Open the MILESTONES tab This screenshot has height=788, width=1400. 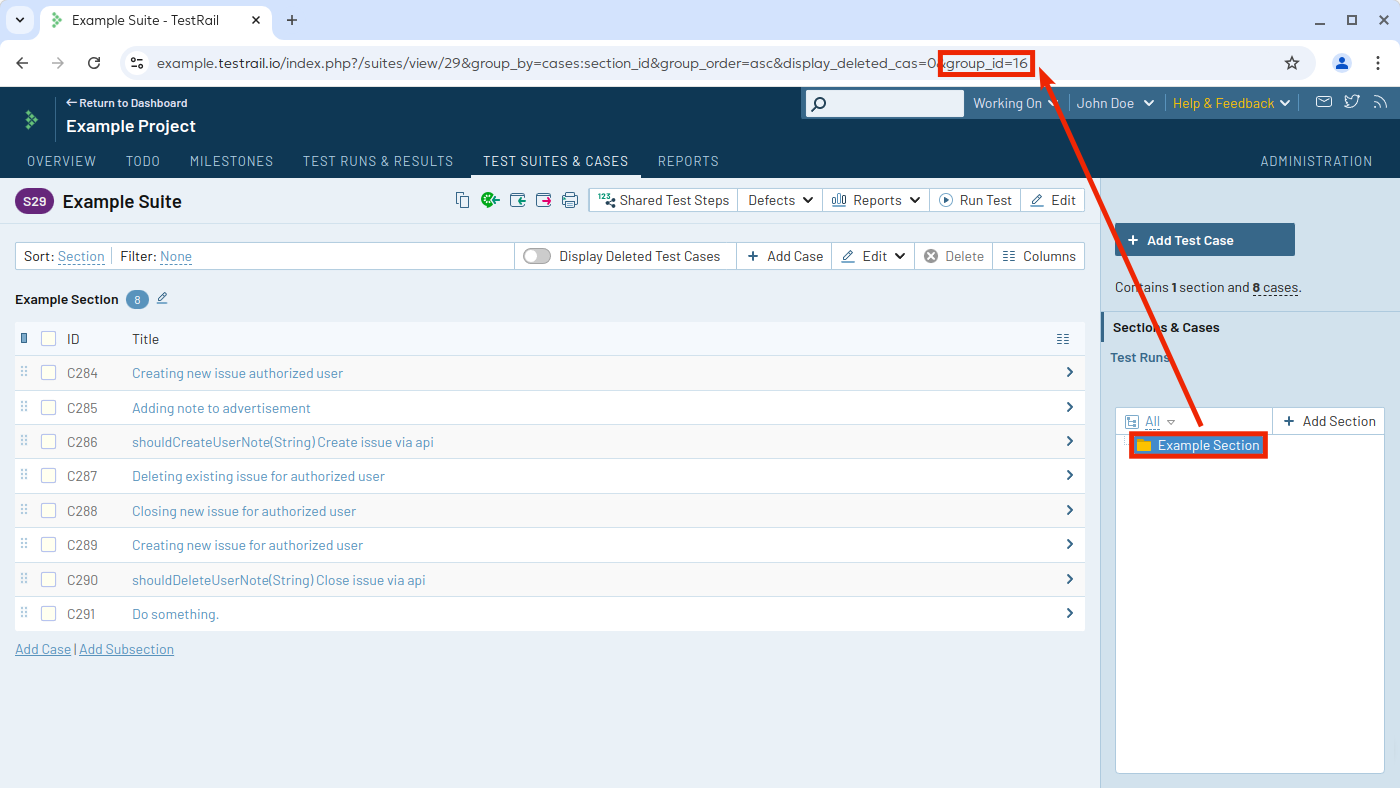click(231, 161)
